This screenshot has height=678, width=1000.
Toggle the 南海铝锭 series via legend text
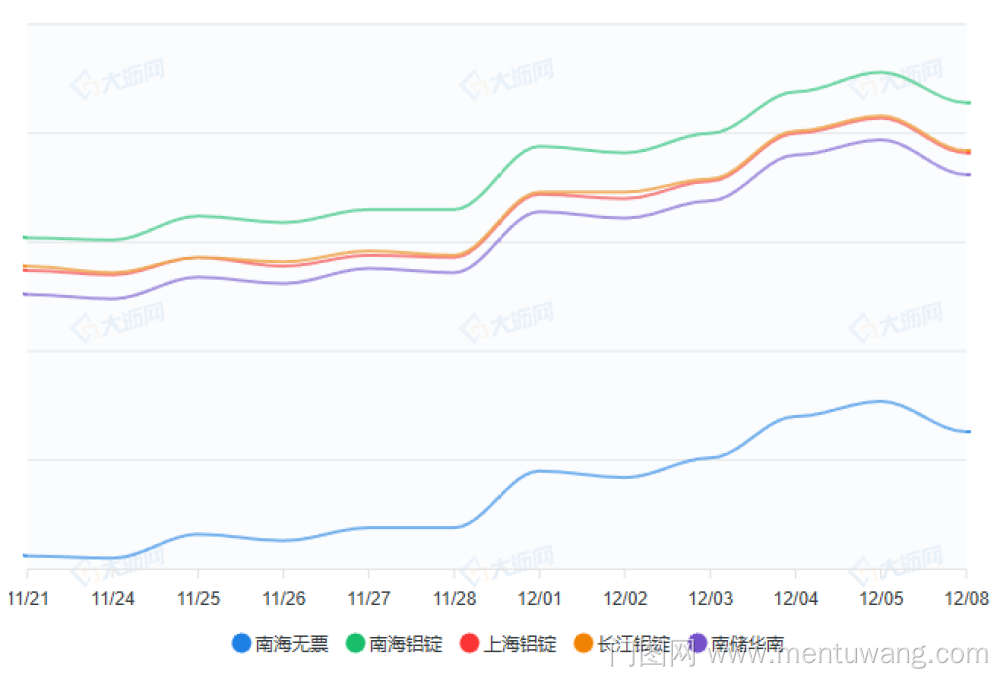[x=405, y=644]
